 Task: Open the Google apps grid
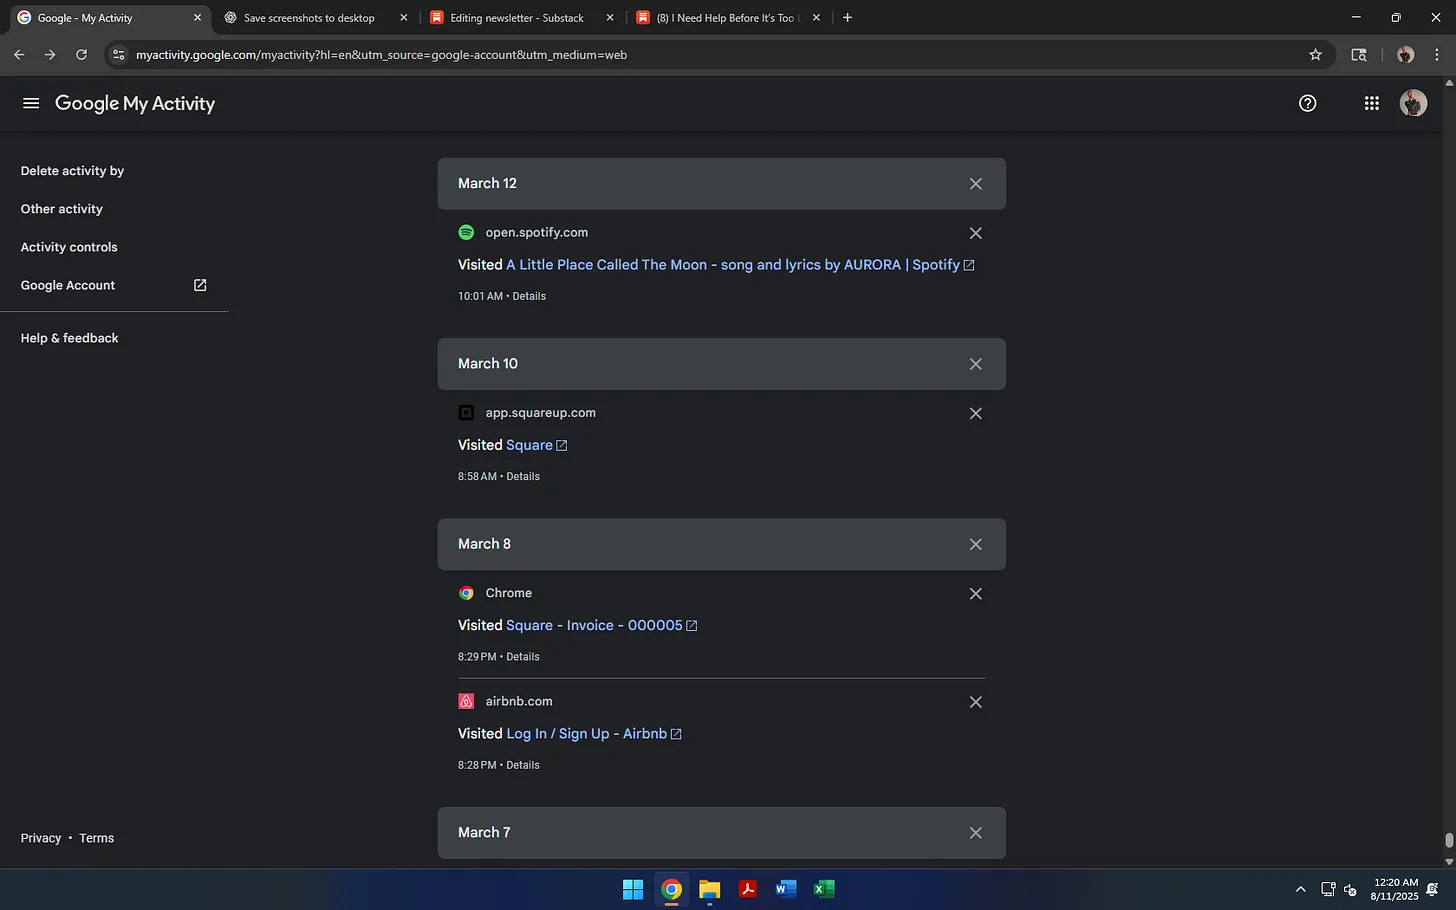(x=1371, y=103)
